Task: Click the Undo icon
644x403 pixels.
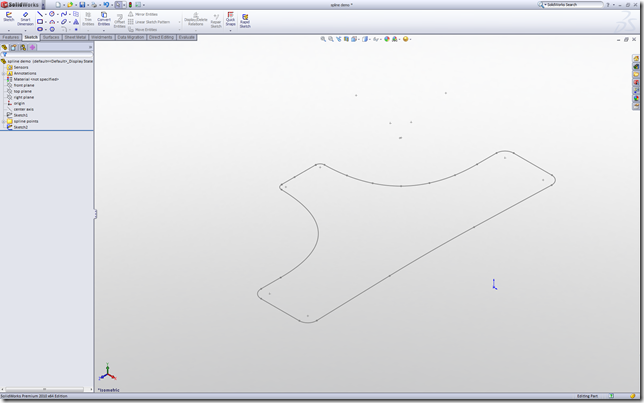Action: pyautogui.click(x=106, y=5)
